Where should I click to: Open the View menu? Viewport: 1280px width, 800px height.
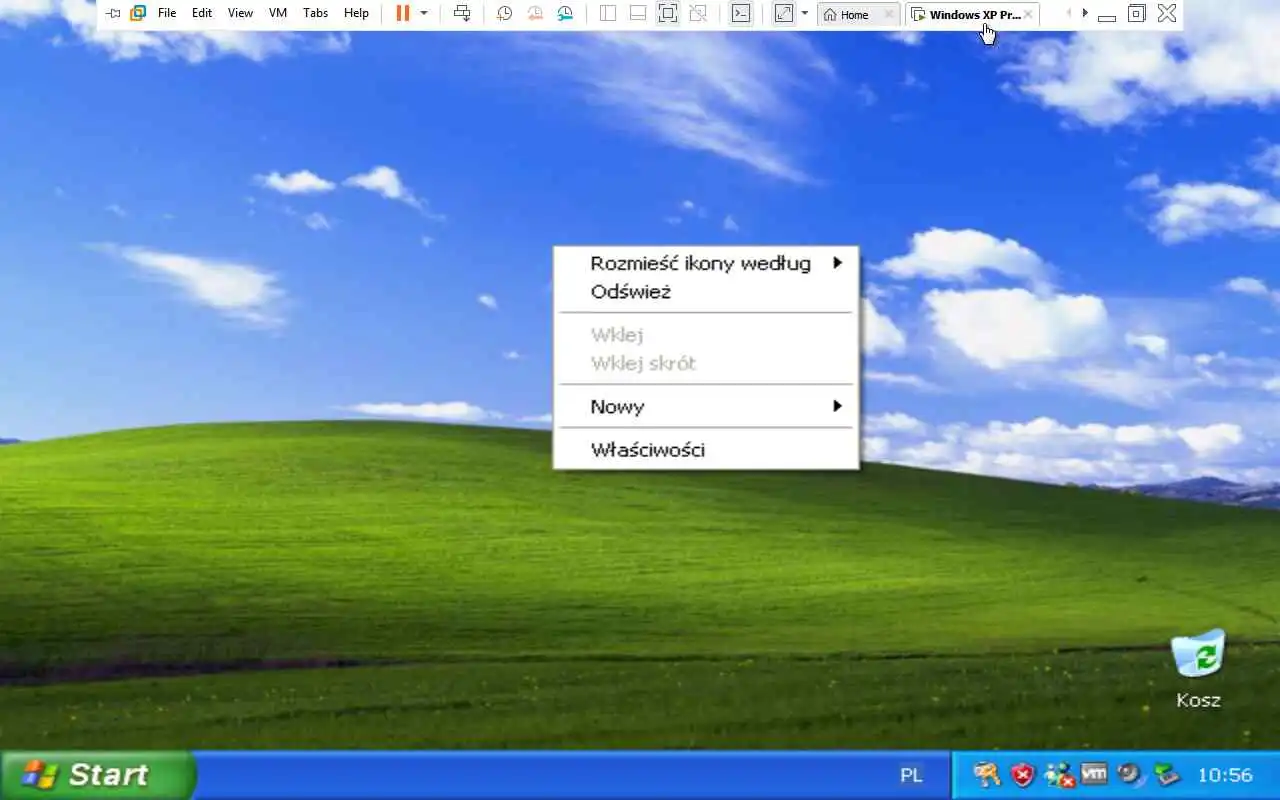pos(240,14)
